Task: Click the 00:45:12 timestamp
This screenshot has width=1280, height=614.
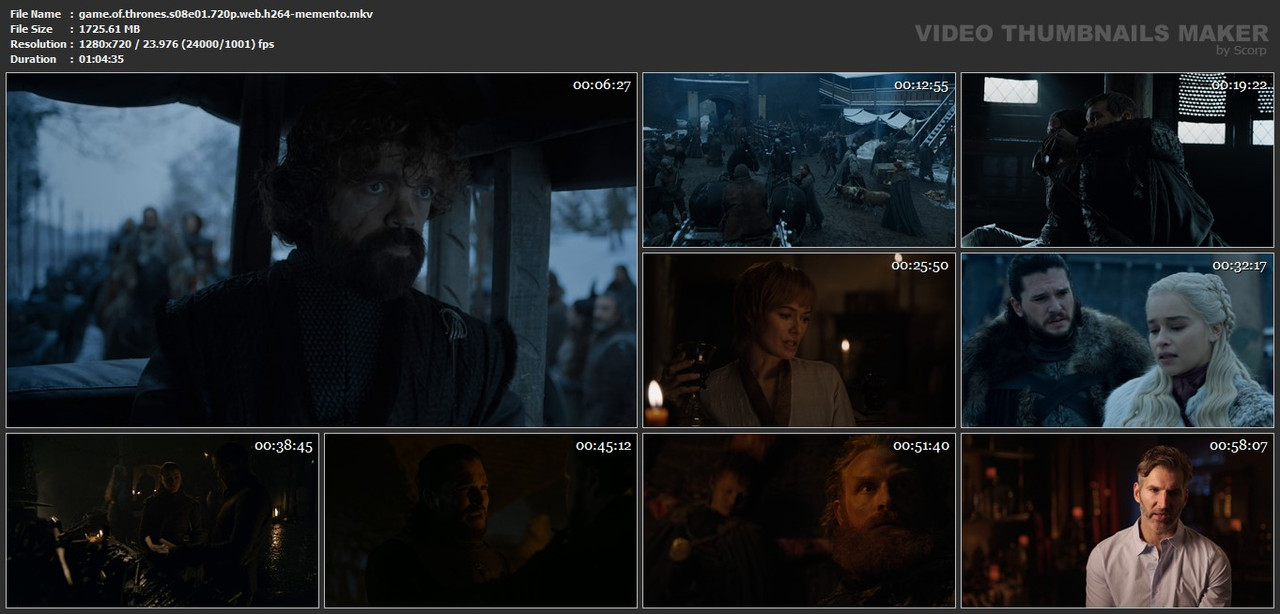Action: click(603, 446)
